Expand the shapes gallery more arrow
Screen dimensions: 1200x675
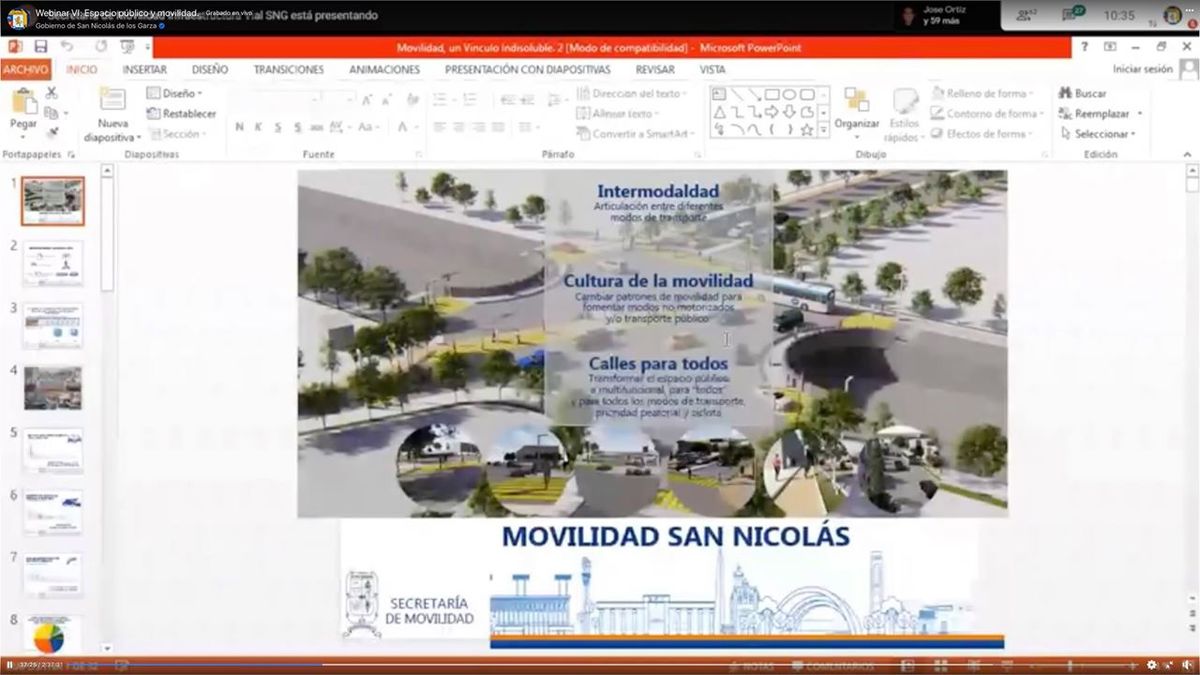point(824,129)
